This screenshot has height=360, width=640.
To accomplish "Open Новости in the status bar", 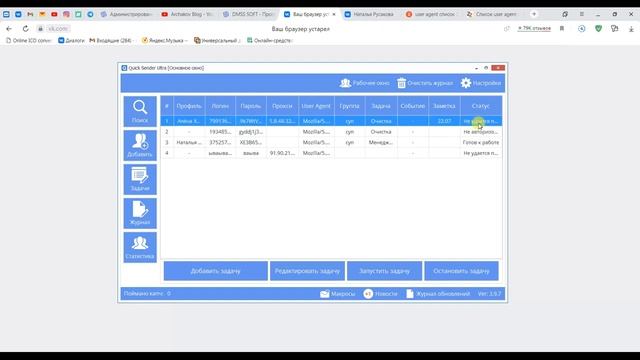I will 380,293.
